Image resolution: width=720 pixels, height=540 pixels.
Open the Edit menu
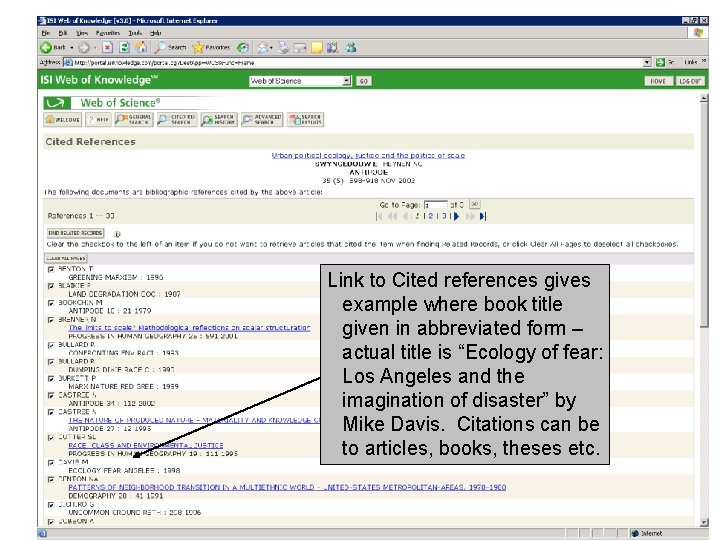pos(63,33)
